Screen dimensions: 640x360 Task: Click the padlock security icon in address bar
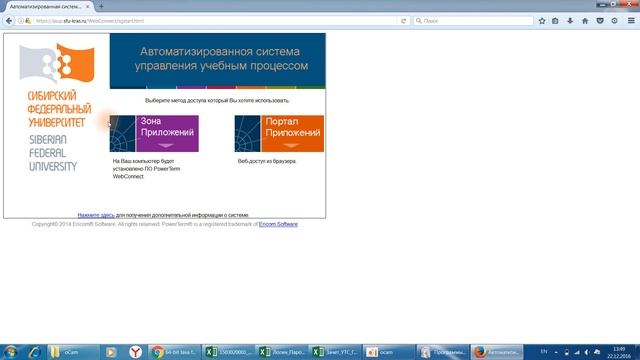click(x=28, y=21)
